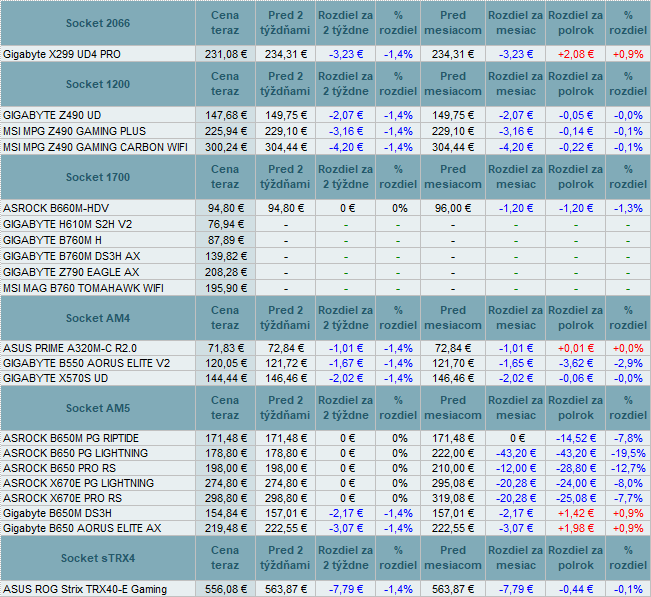Click the red +1,98 € value

point(575,528)
